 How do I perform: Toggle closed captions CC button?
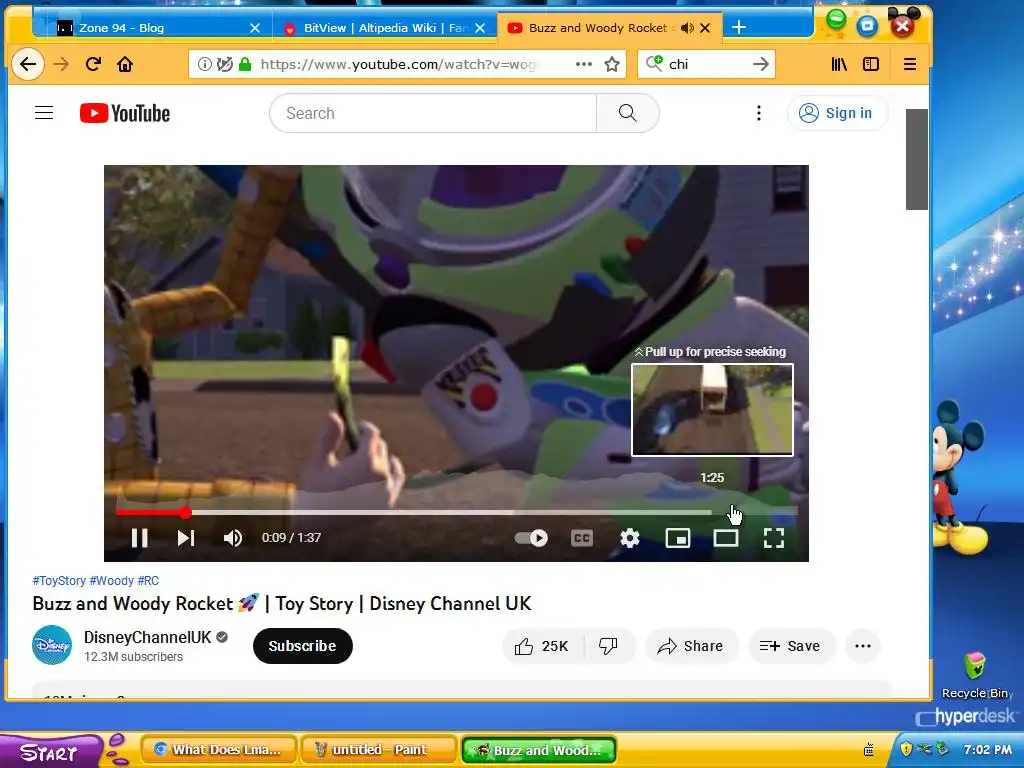point(582,537)
